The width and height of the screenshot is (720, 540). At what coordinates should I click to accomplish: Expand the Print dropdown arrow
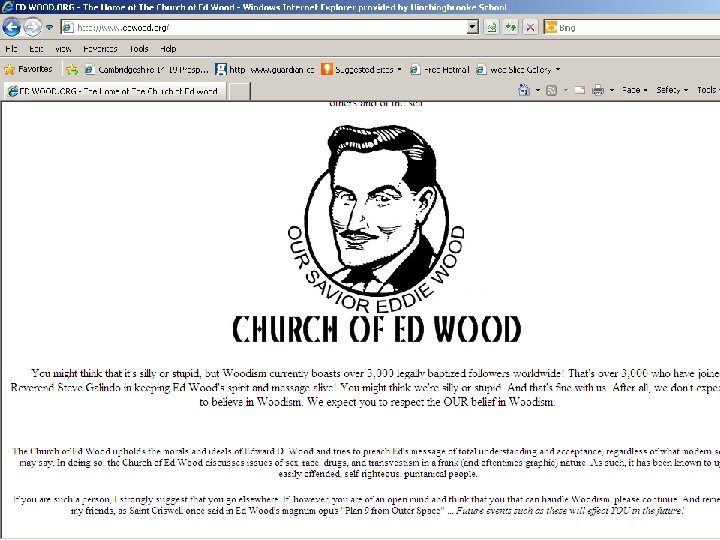(612, 90)
